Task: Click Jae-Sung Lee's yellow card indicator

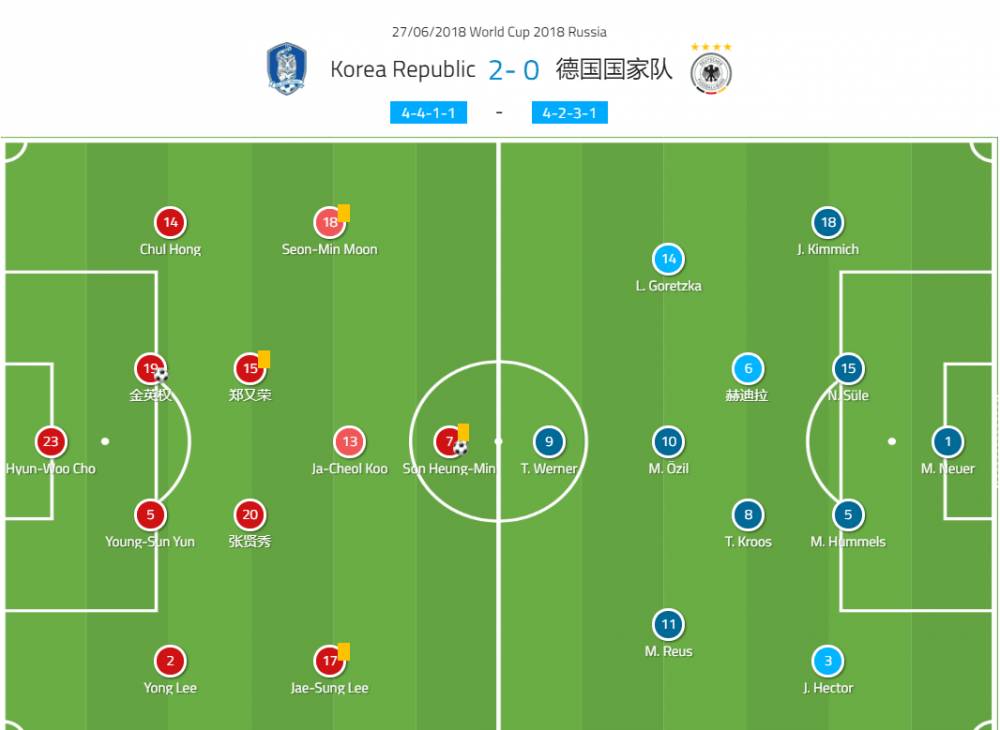Action: [344, 652]
